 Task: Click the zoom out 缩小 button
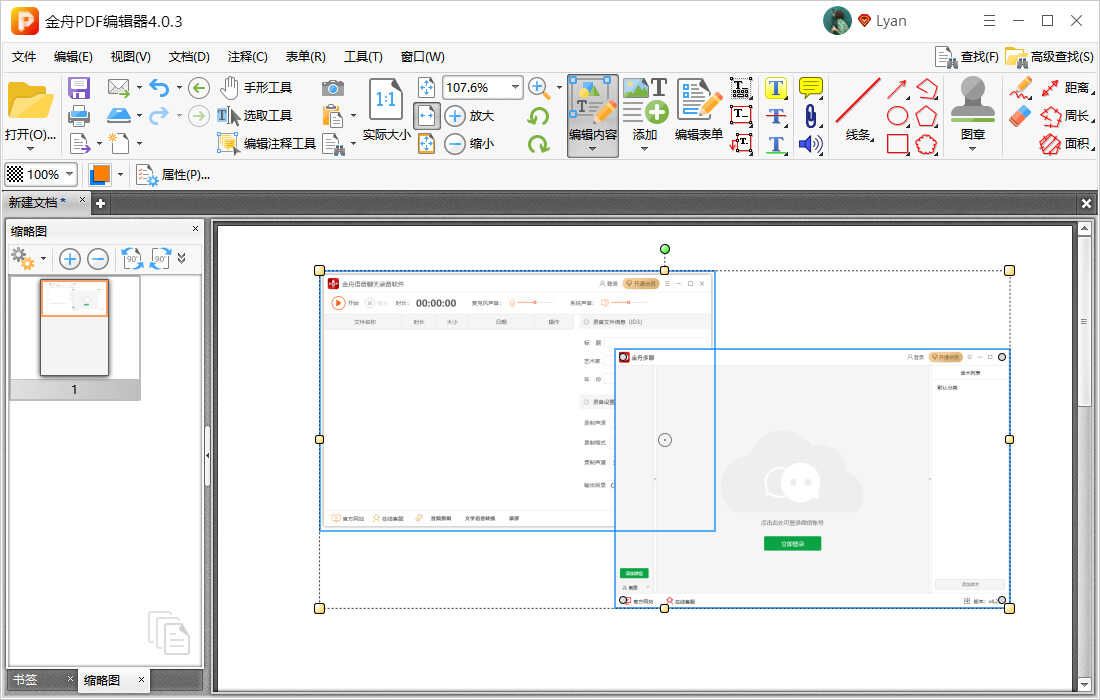point(470,144)
